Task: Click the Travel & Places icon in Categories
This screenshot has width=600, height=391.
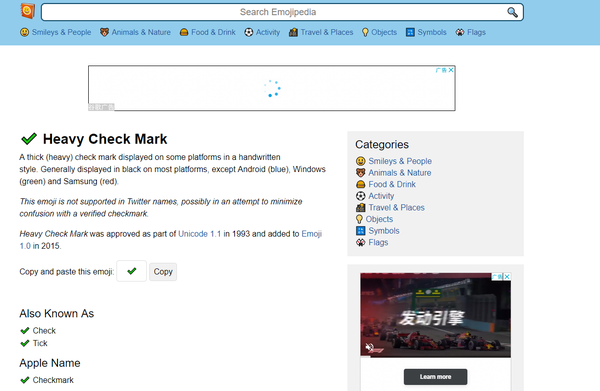Action: pos(360,208)
